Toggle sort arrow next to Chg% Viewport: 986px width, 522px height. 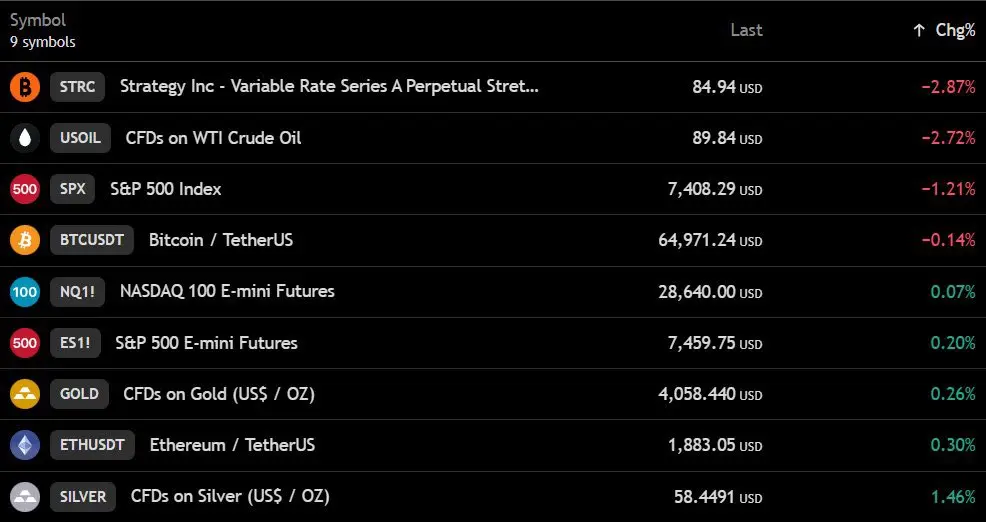click(x=919, y=30)
